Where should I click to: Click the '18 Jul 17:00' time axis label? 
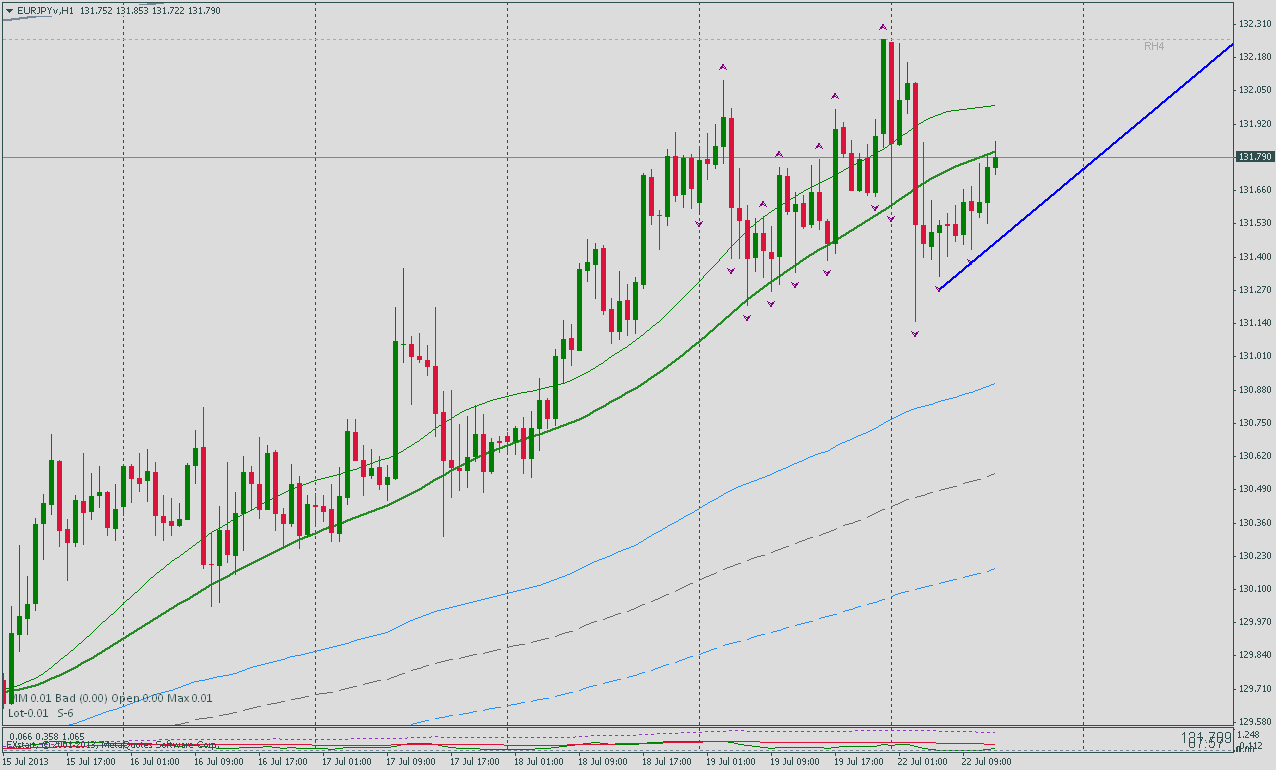click(x=667, y=761)
